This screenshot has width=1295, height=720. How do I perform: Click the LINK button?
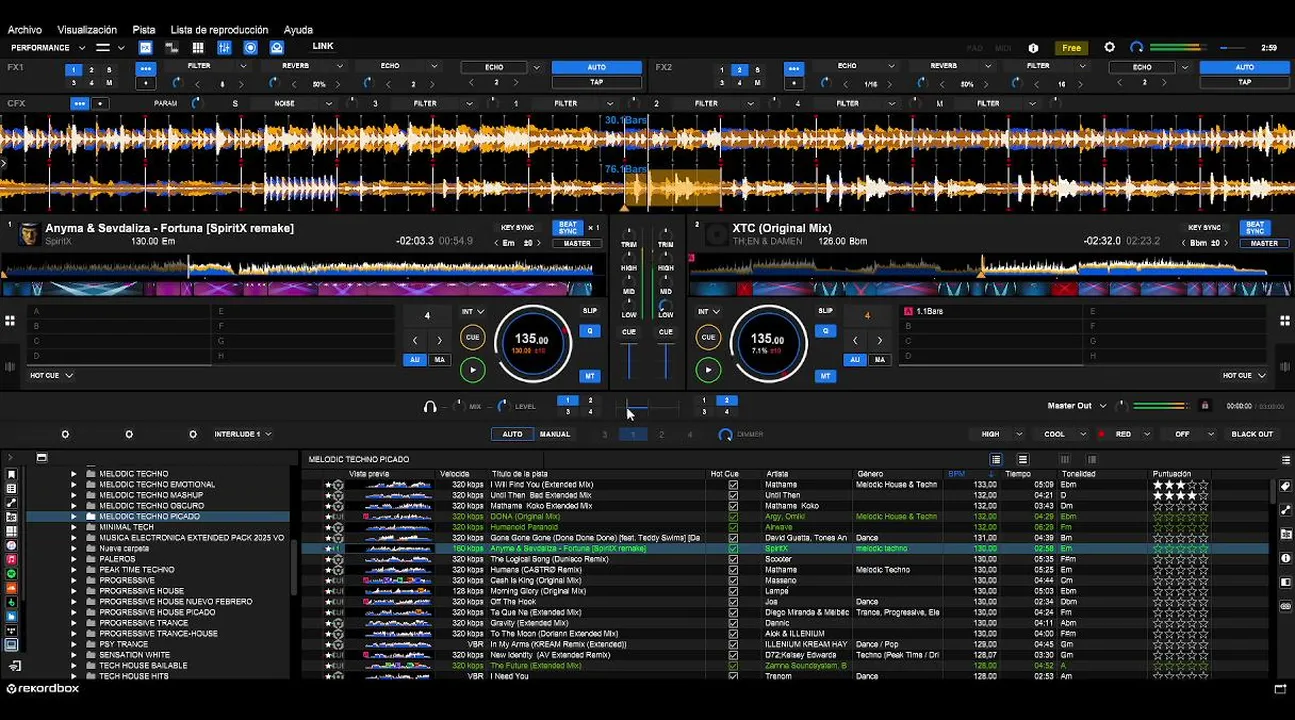pyautogui.click(x=323, y=46)
